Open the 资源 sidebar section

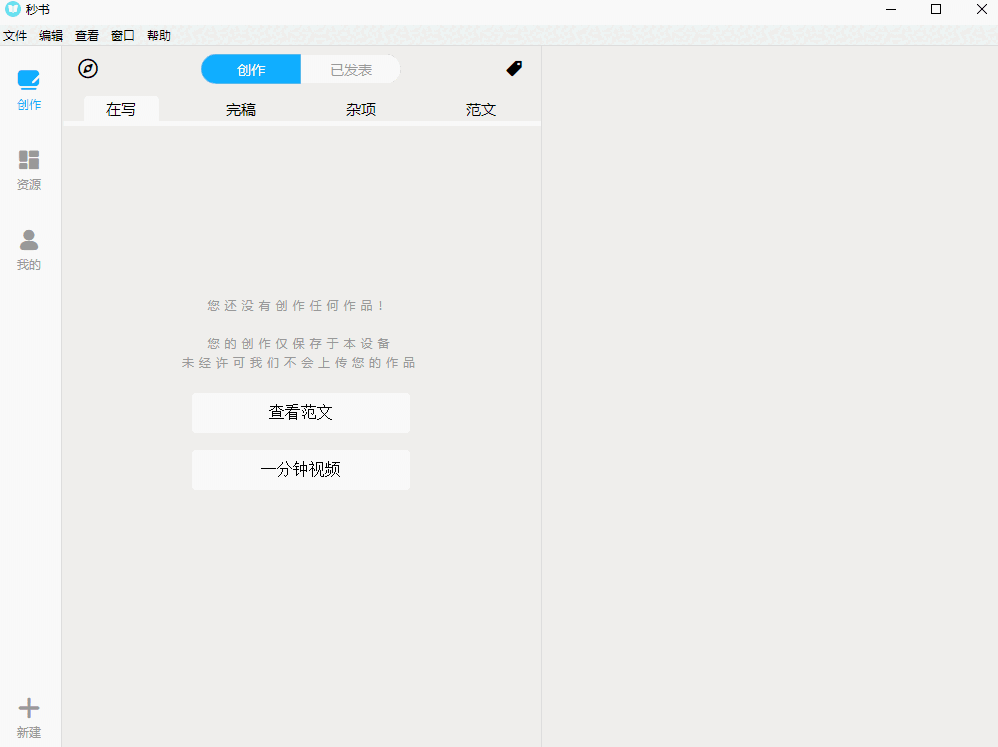[x=29, y=170]
